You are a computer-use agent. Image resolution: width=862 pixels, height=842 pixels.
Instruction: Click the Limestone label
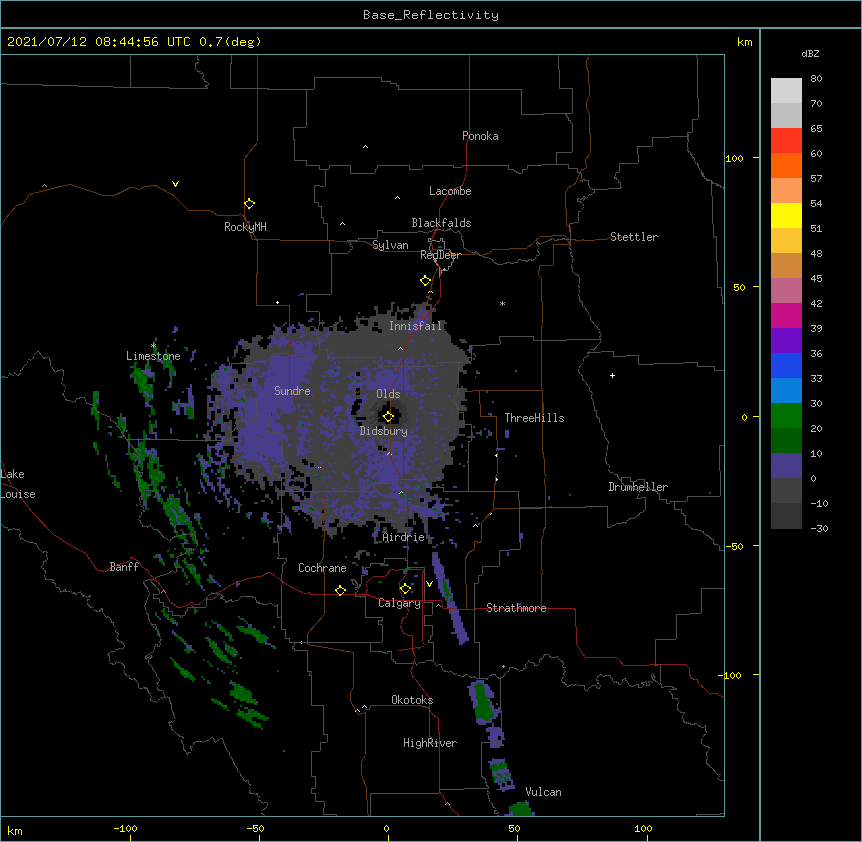tap(153, 356)
